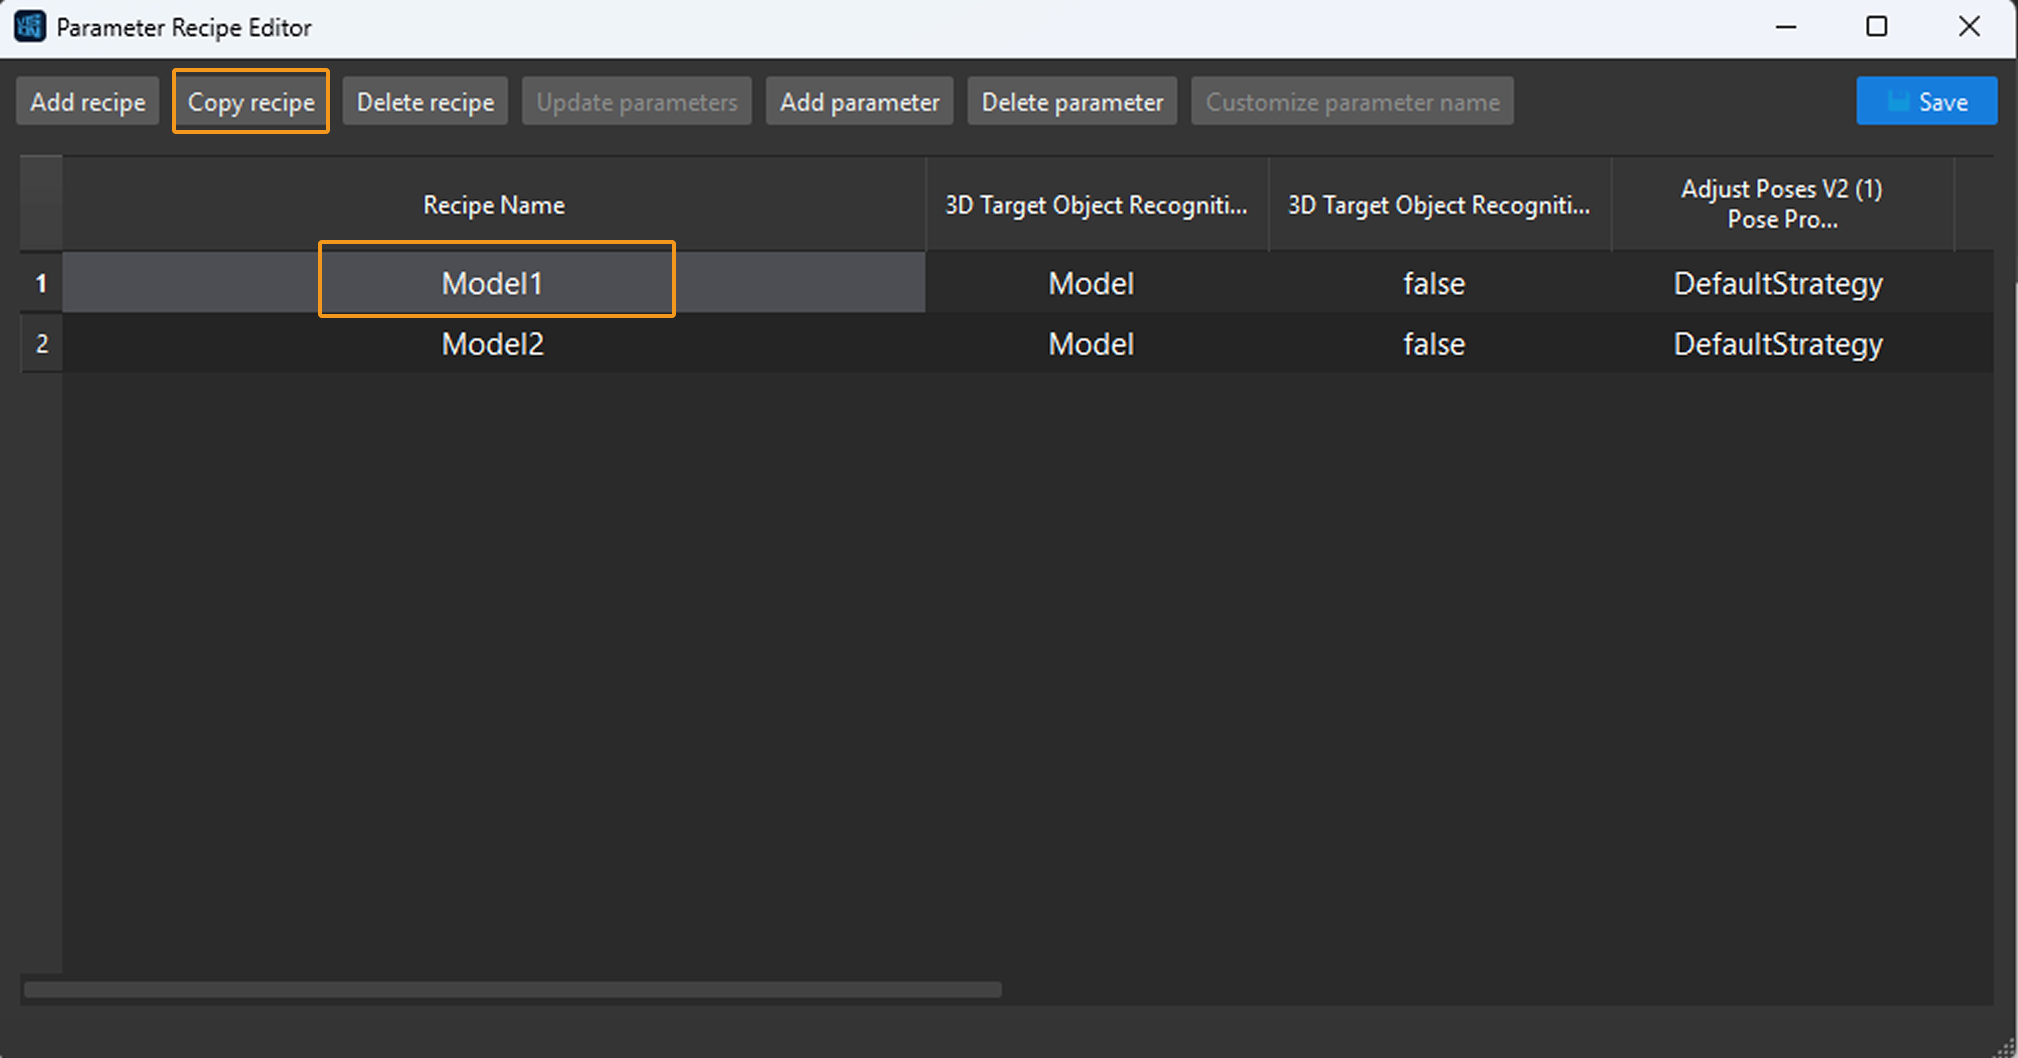Click row header number 2
Viewport: 2018px width, 1058px height.
click(x=41, y=344)
